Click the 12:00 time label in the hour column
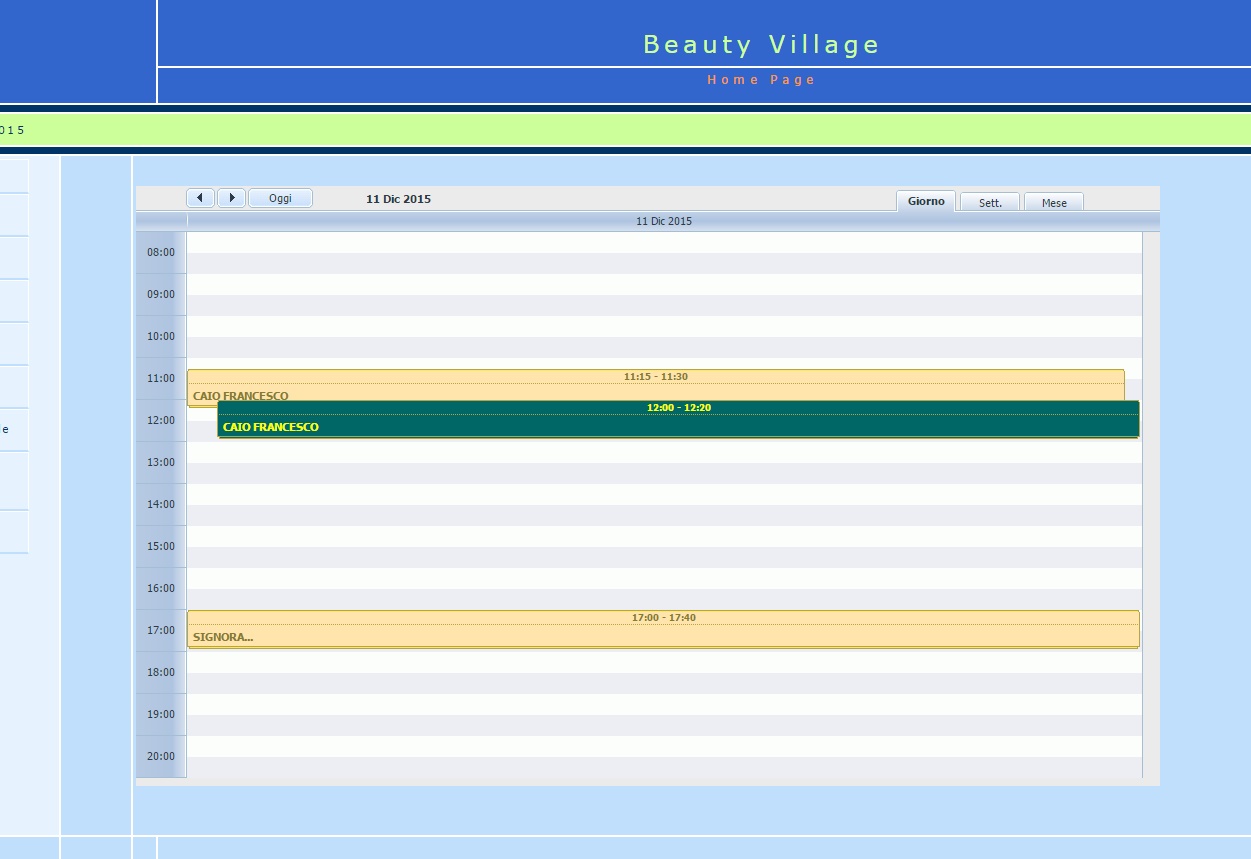This screenshot has width=1251, height=859. click(161, 420)
